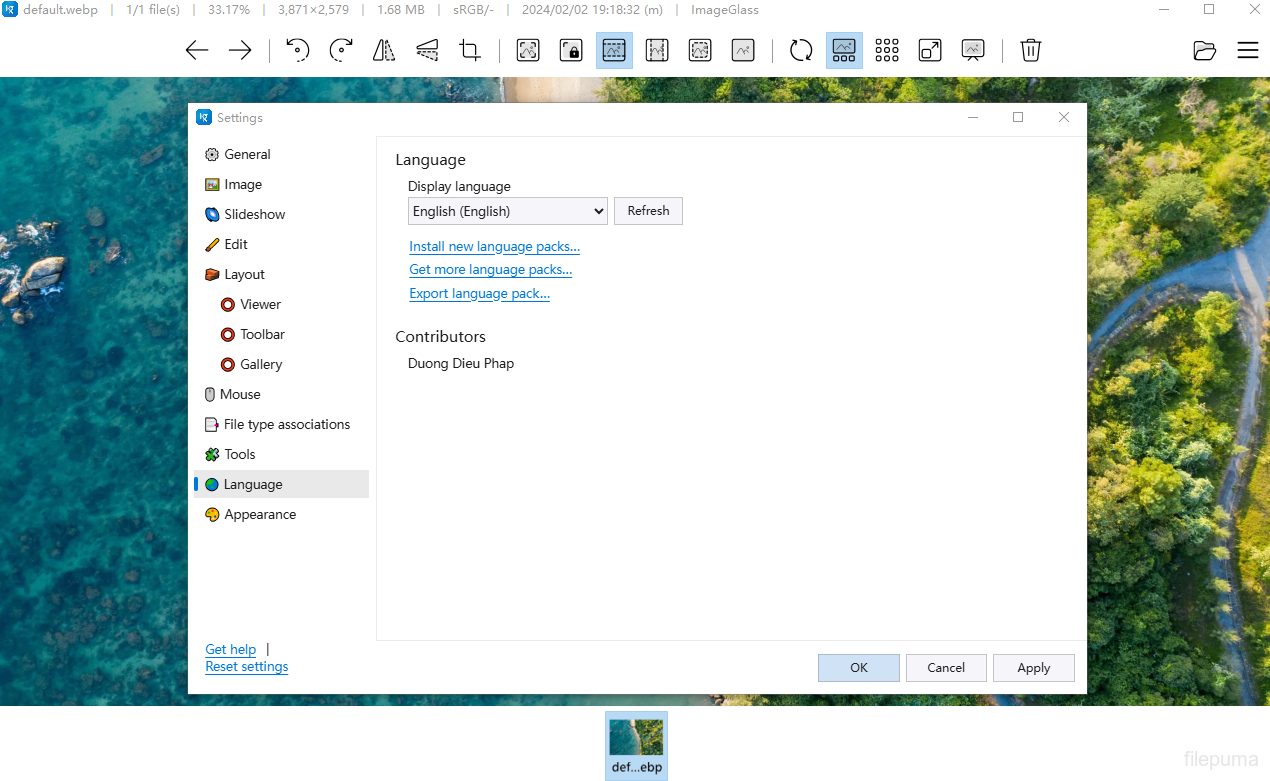This screenshot has width=1270, height=781.
Task: Start slideshow with presentation icon
Action: [x=973, y=50]
